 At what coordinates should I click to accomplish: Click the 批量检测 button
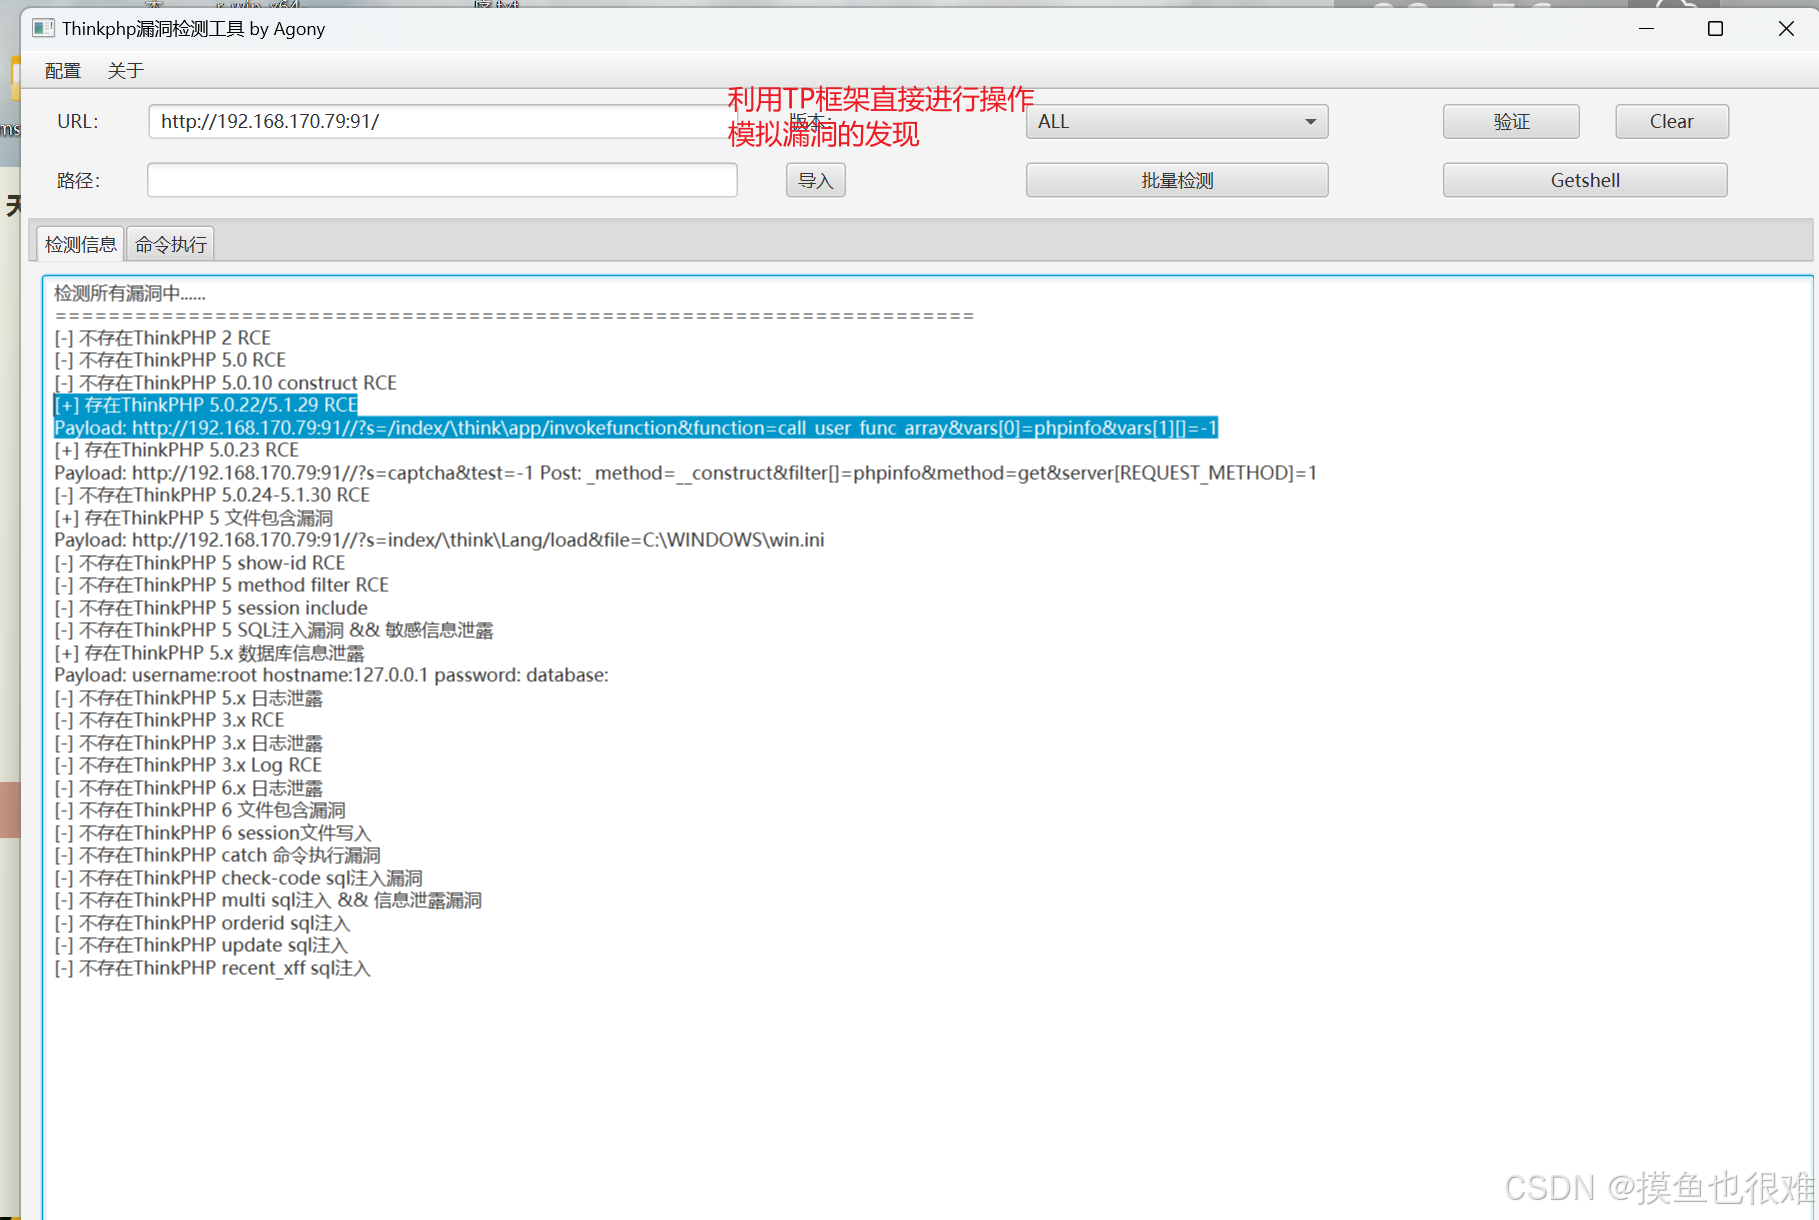pyautogui.click(x=1177, y=180)
